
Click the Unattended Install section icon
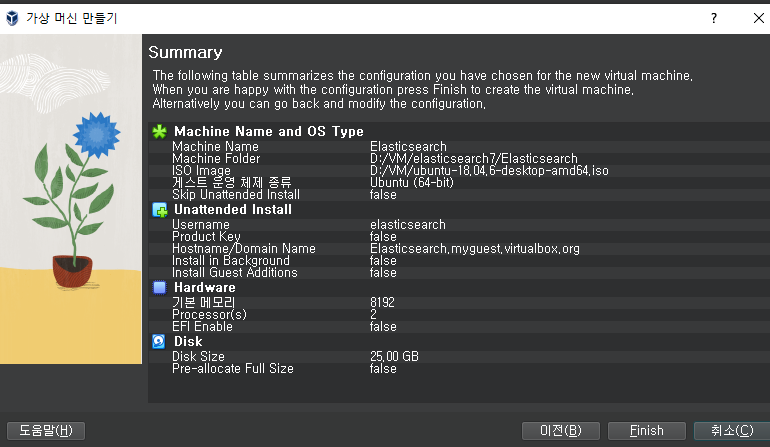[159, 210]
